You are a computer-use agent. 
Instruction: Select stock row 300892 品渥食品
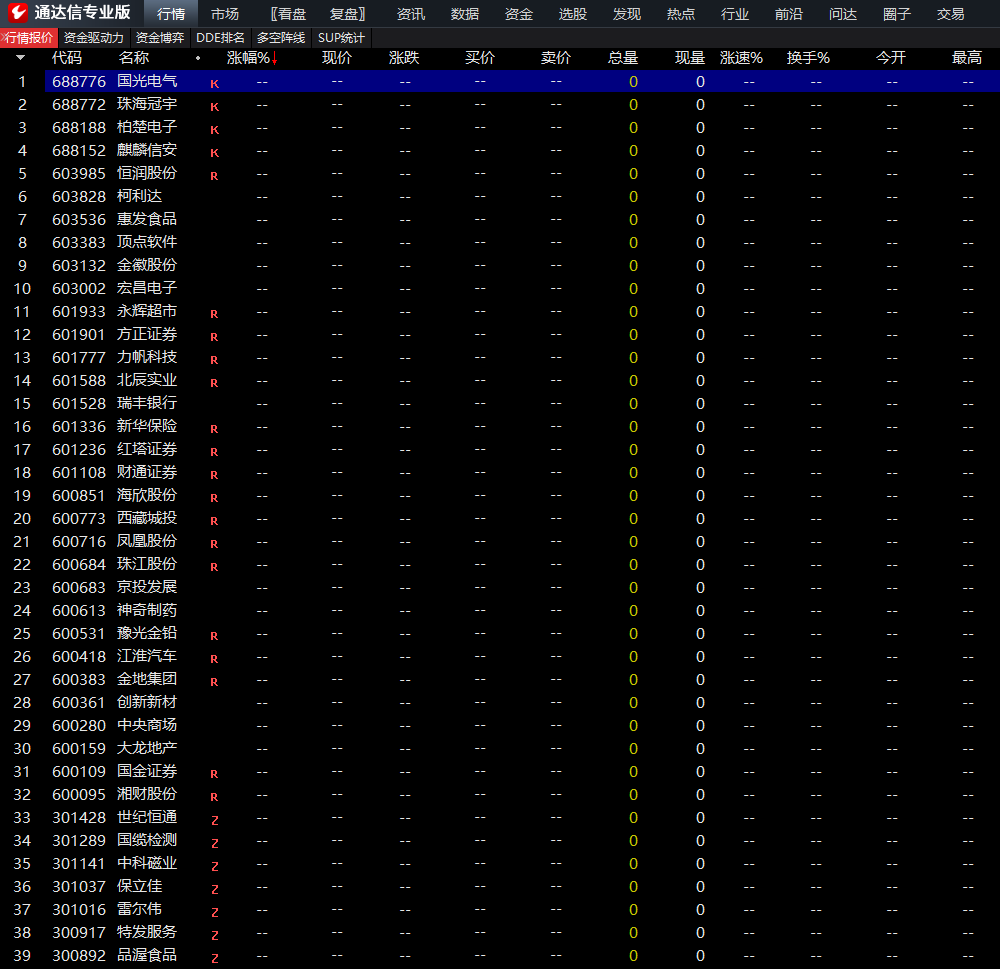(x=500, y=956)
